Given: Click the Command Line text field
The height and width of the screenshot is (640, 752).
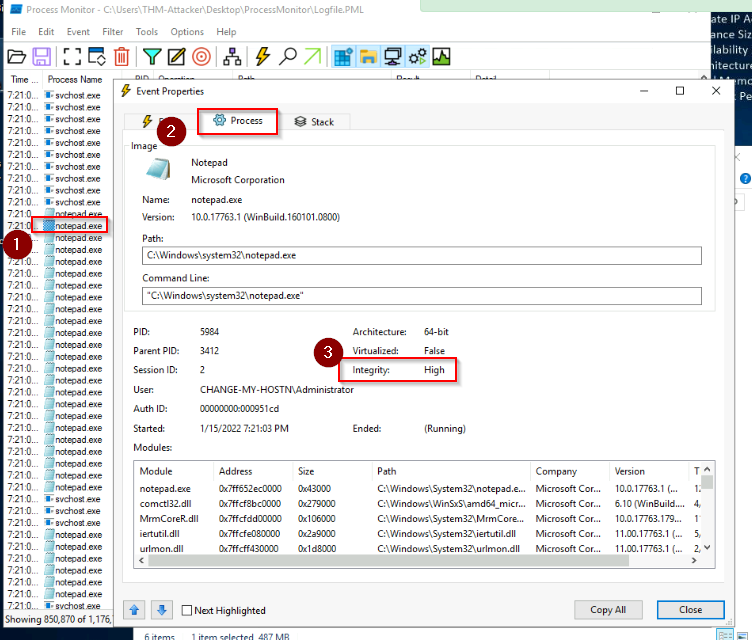Looking at the screenshot, I should click(x=422, y=296).
